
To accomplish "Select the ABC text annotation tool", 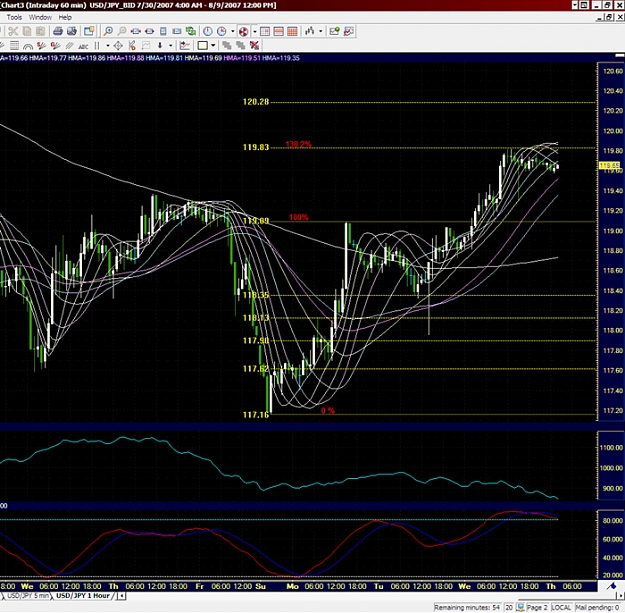I will click(83, 45).
